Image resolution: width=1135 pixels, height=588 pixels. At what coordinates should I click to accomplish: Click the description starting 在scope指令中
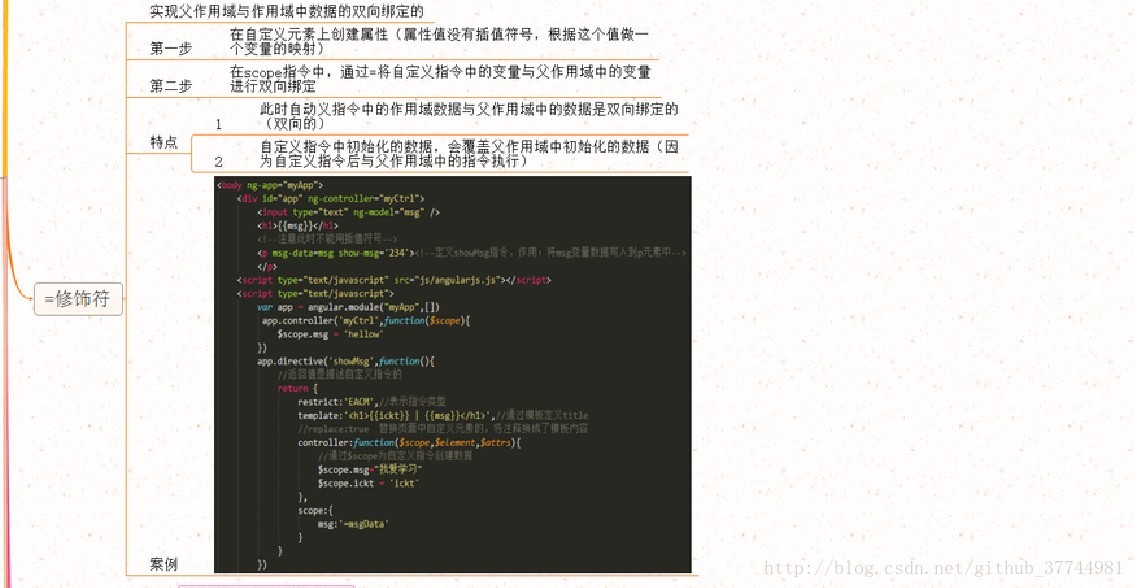[440, 79]
